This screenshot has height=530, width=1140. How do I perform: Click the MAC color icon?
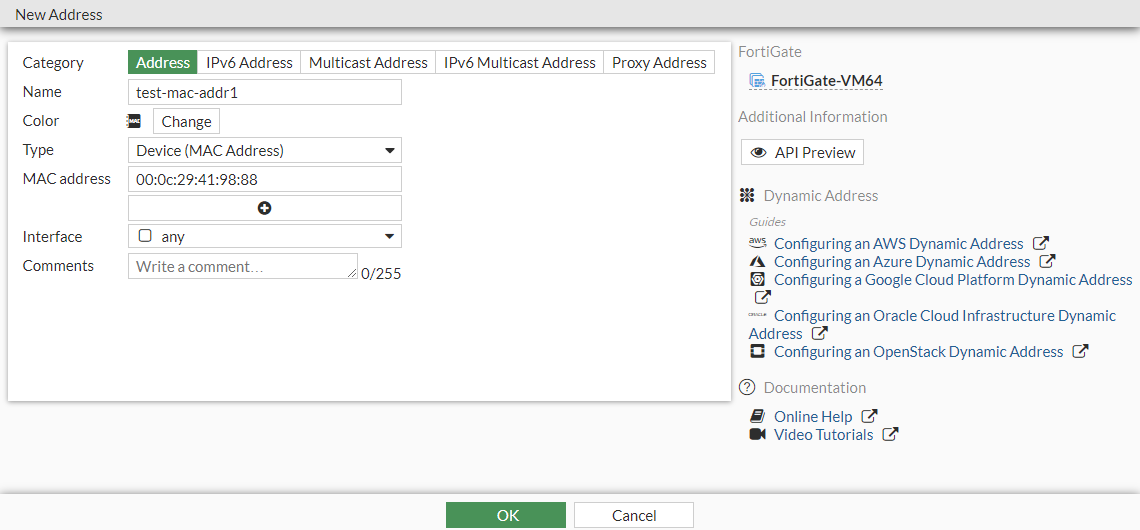(134, 121)
